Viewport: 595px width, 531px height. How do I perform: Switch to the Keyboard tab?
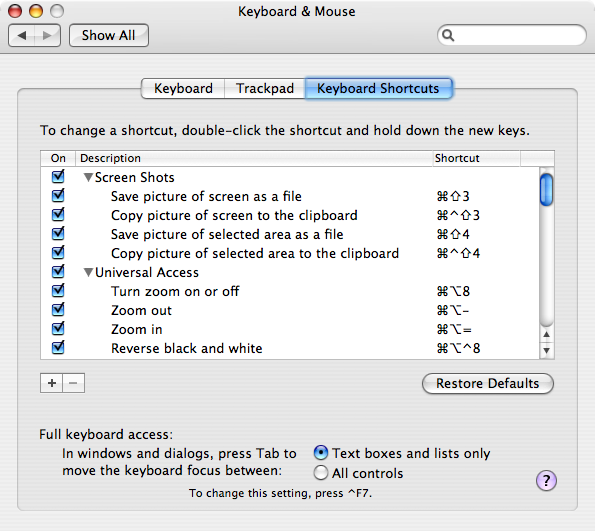point(183,88)
